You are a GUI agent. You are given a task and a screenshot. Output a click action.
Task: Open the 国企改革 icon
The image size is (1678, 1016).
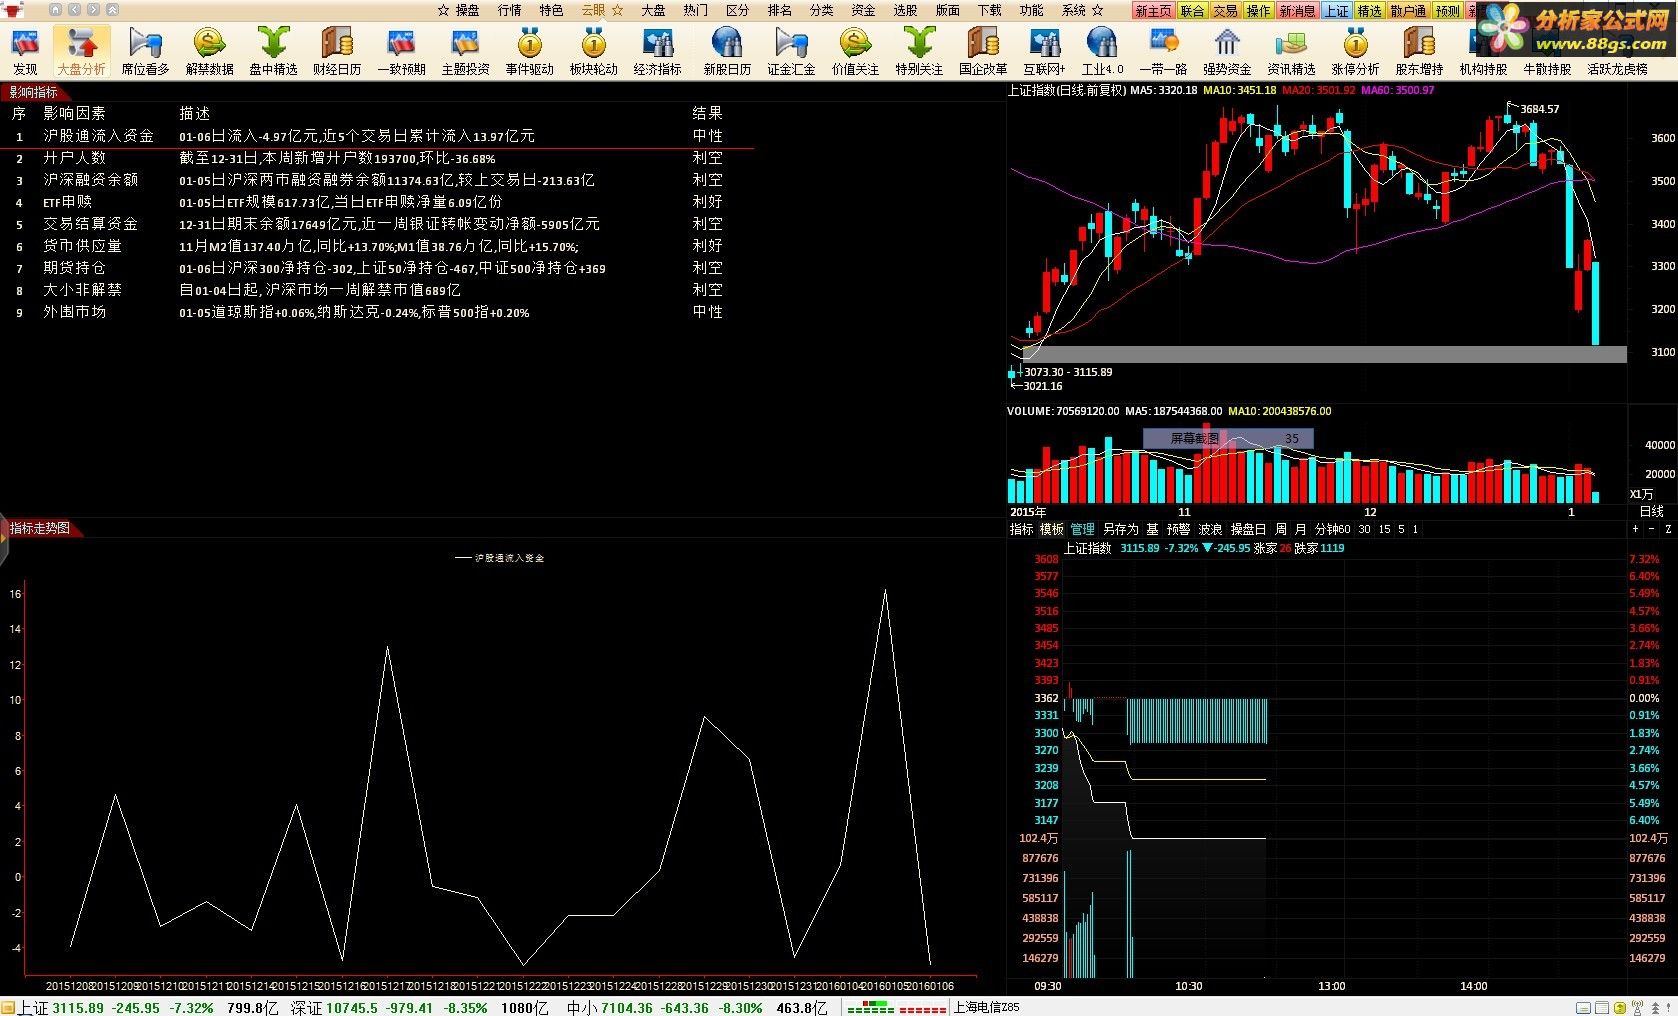(983, 52)
